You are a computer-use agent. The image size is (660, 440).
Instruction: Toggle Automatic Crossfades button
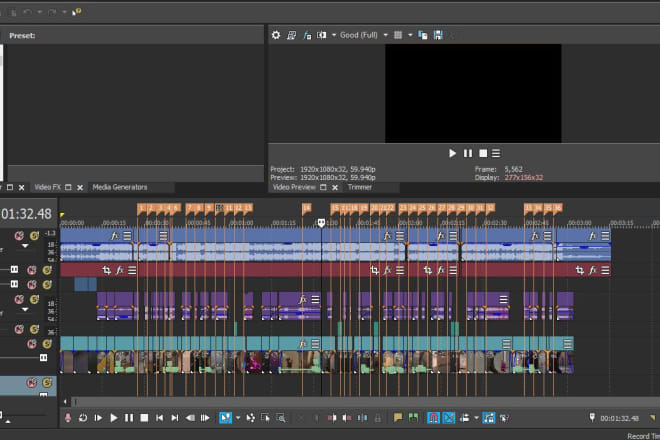tap(449, 418)
